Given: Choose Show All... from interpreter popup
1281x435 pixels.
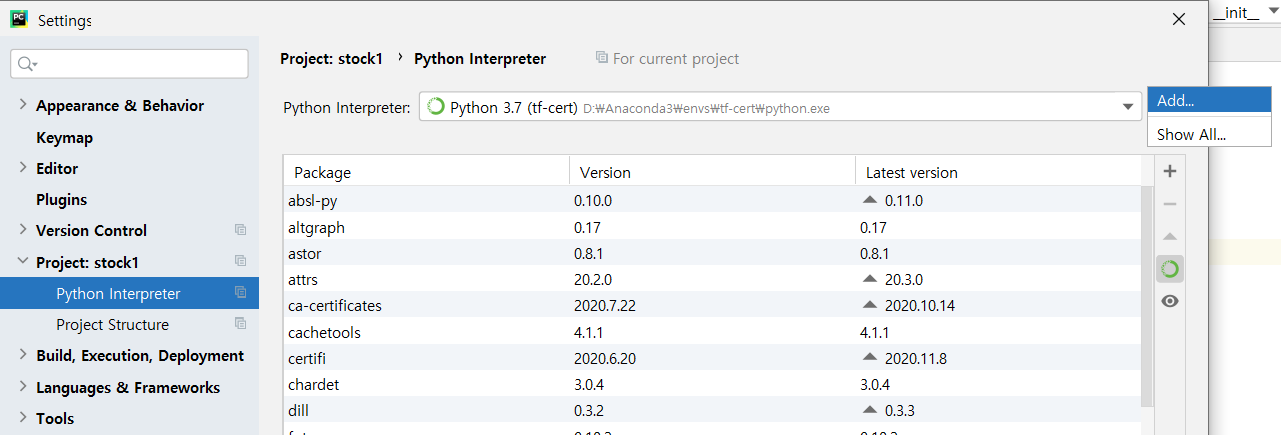Looking at the screenshot, I should pyautogui.click(x=1209, y=134).
